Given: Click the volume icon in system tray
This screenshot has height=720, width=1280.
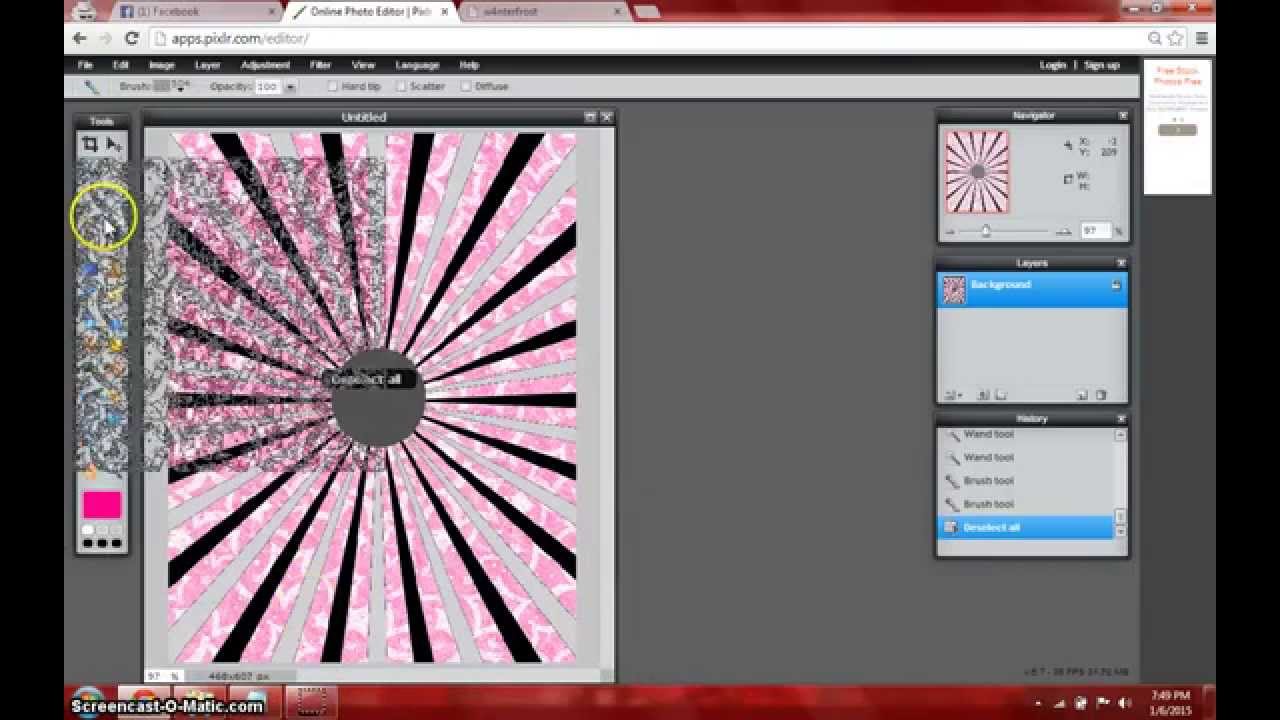Looking at the screenshot, I should [1124, 702].
